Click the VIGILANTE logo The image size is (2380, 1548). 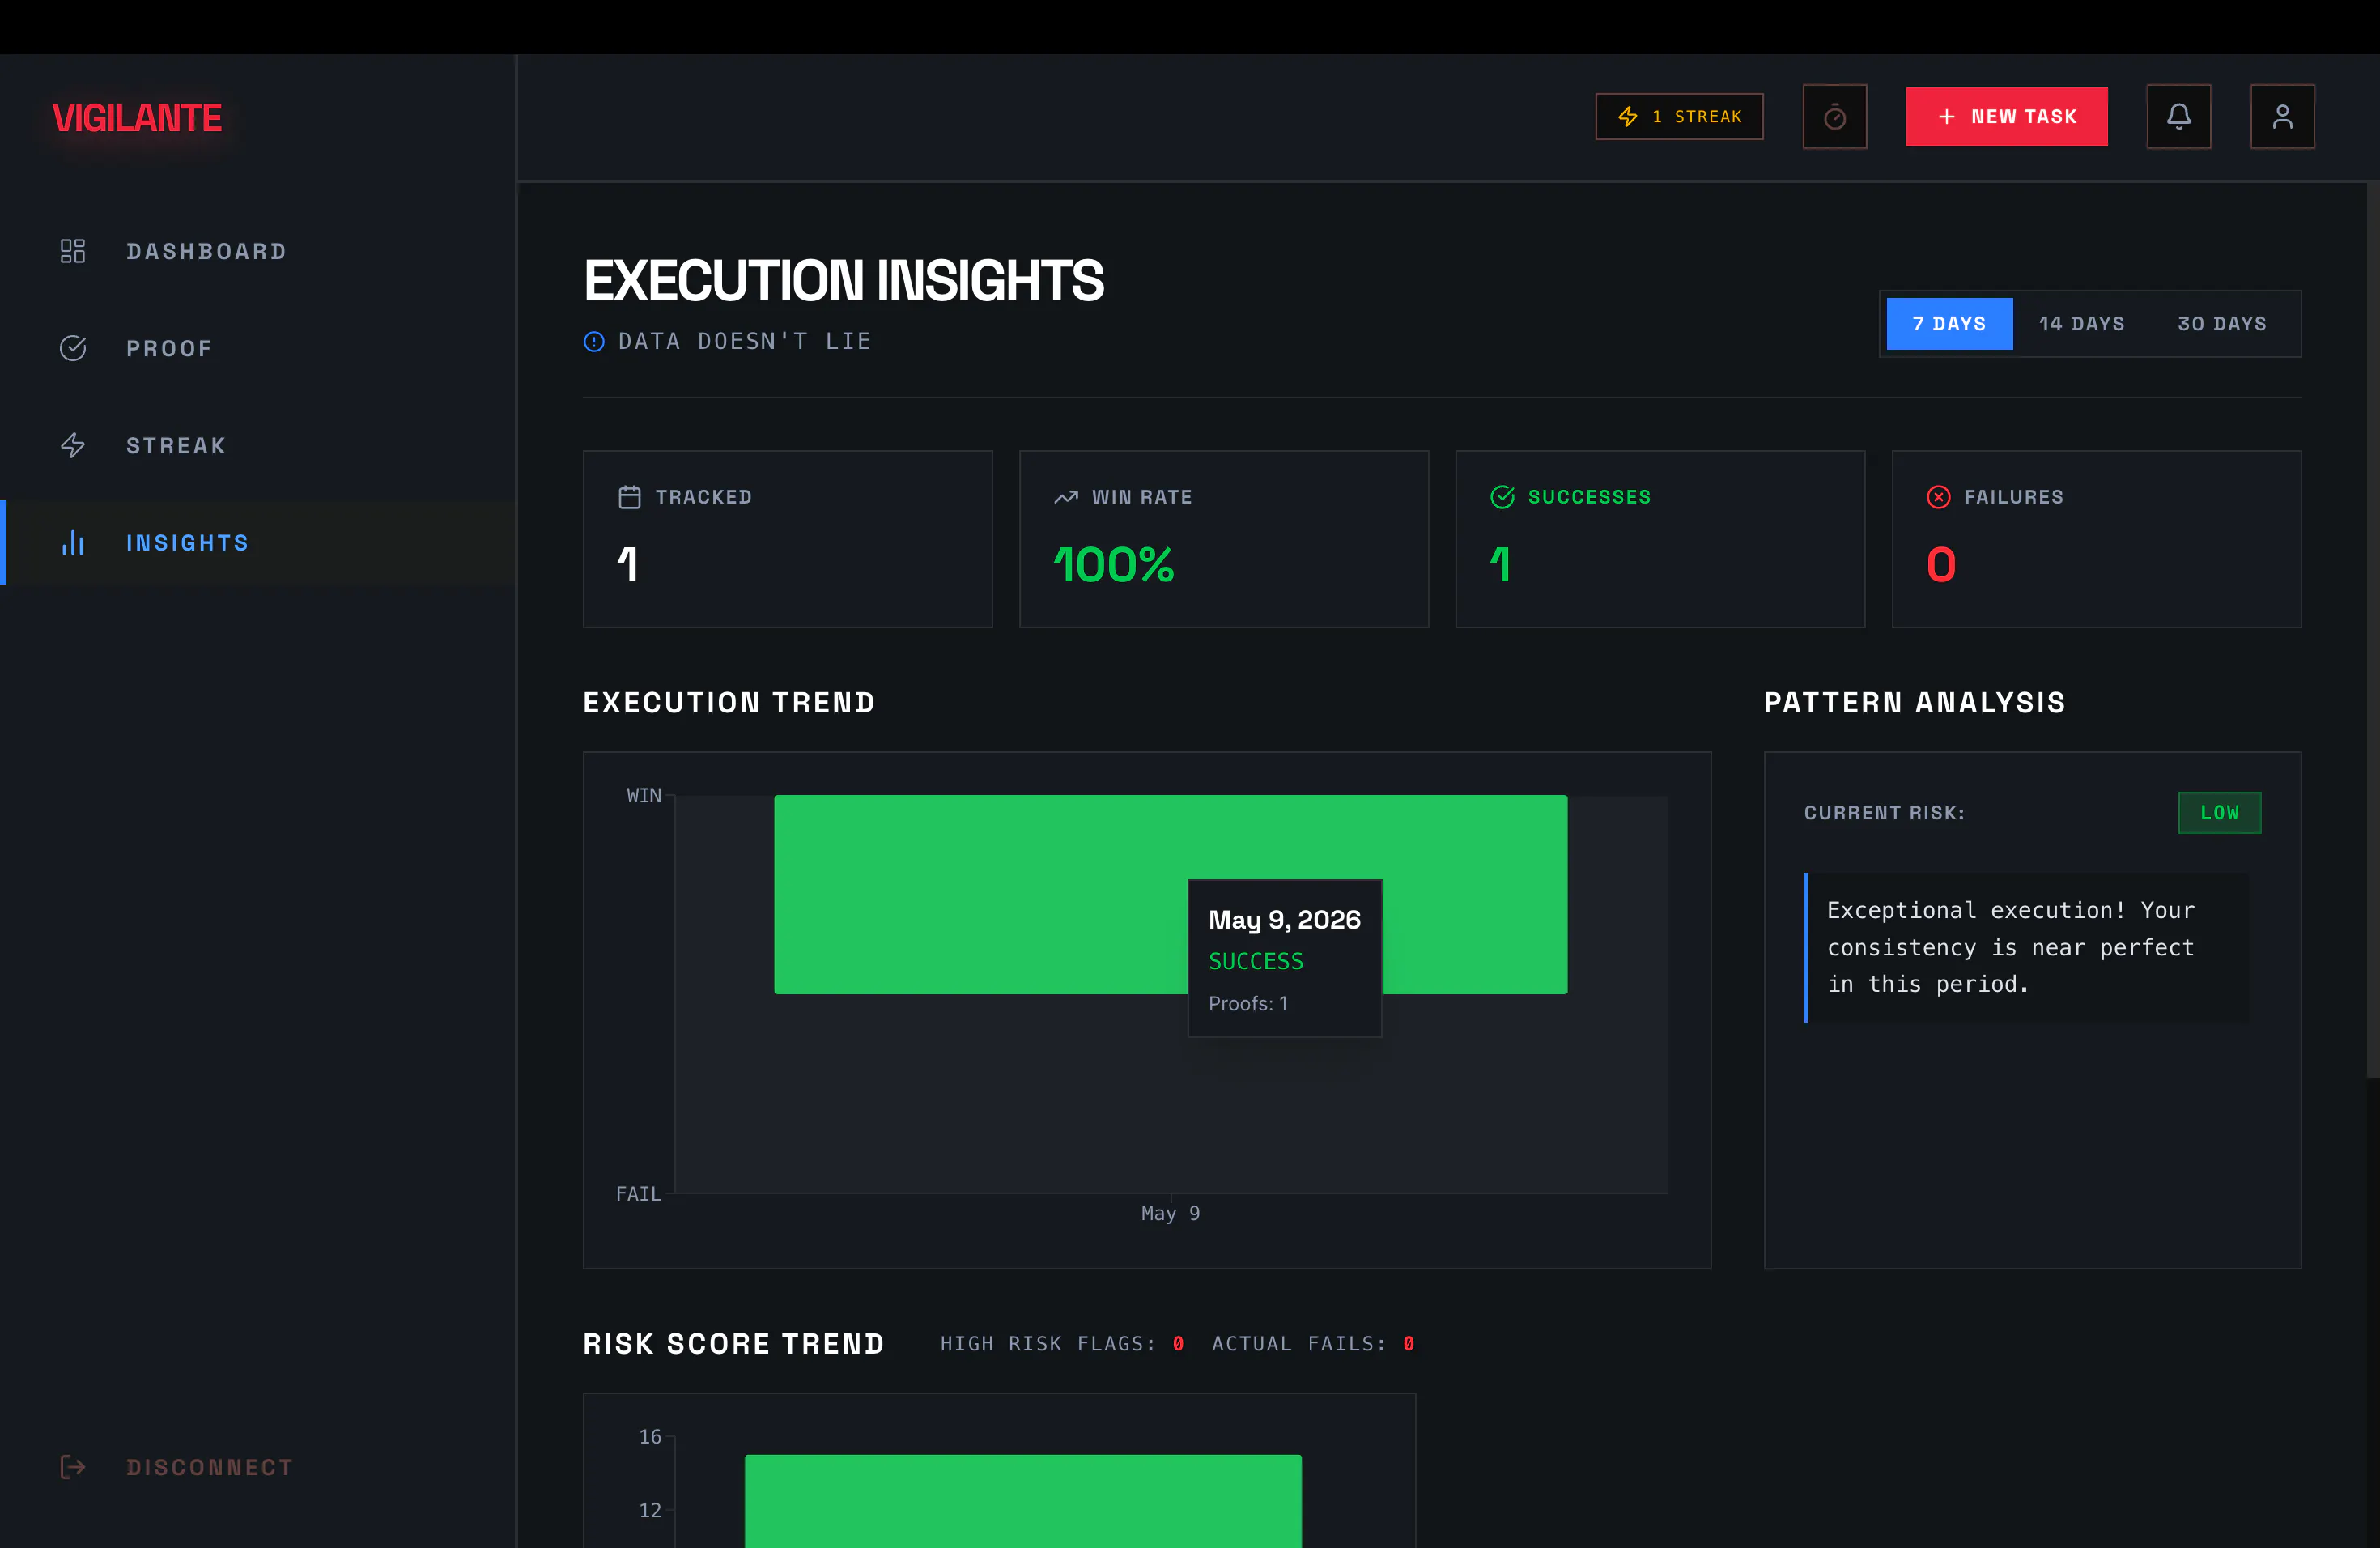click(x=137, y=118)
